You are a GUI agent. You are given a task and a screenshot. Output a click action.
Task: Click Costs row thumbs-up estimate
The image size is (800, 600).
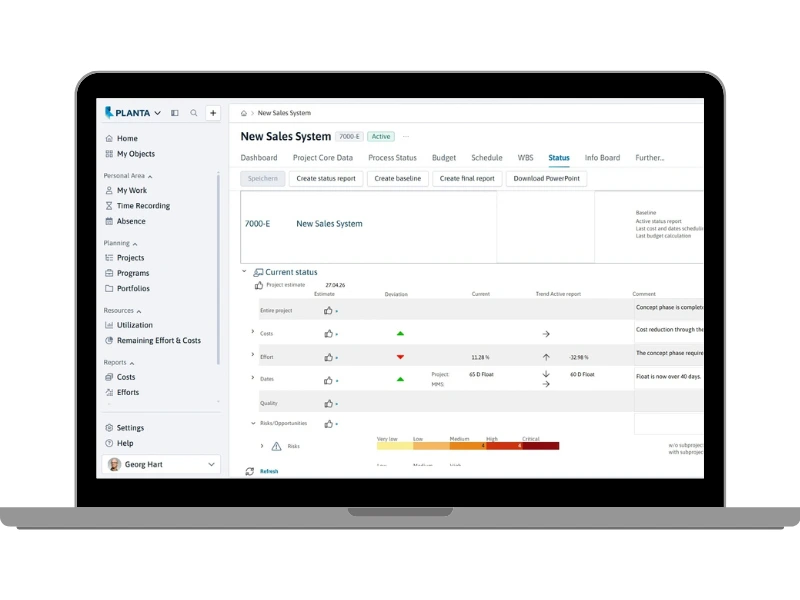pos(328,334)
